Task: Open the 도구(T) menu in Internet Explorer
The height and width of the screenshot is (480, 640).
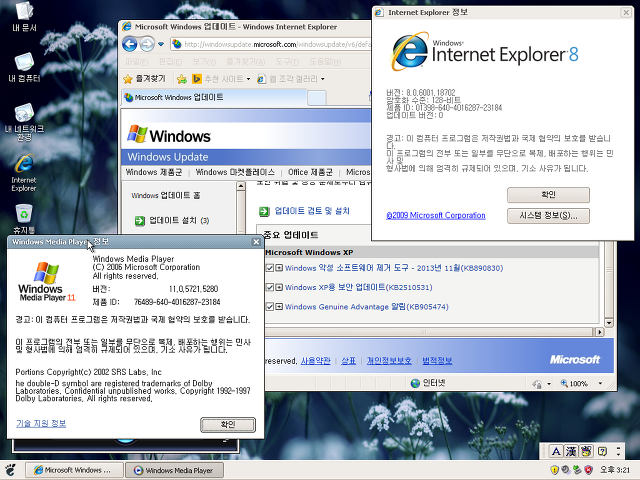Action: (287, 62)
